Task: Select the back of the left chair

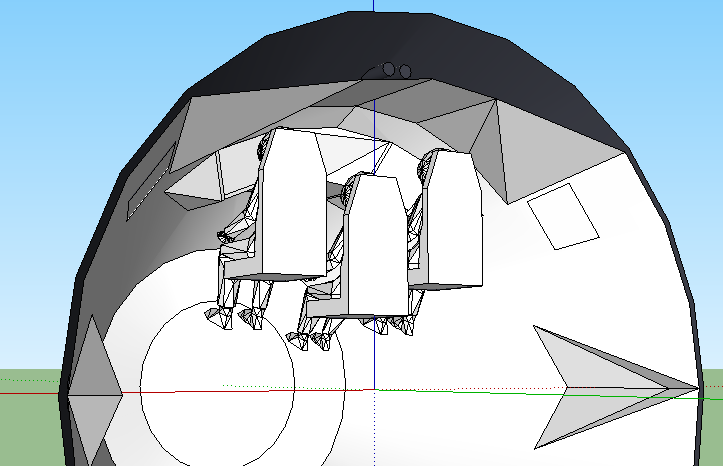Action: point(294,202)
